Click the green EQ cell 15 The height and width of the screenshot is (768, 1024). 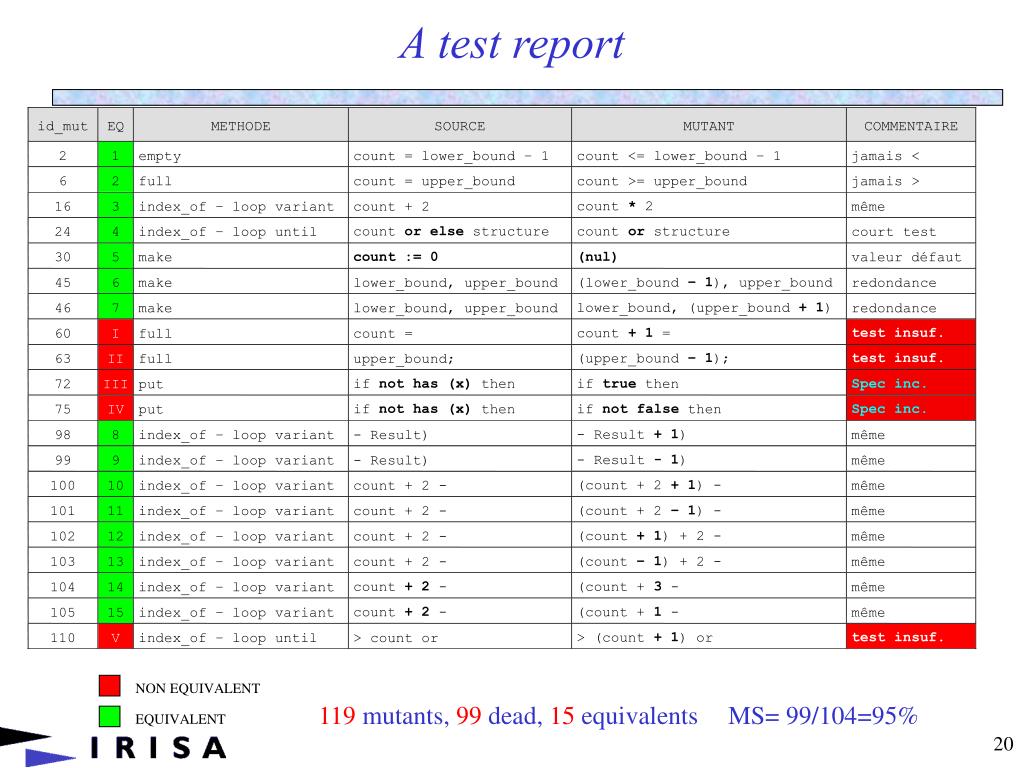click(116, 612)
